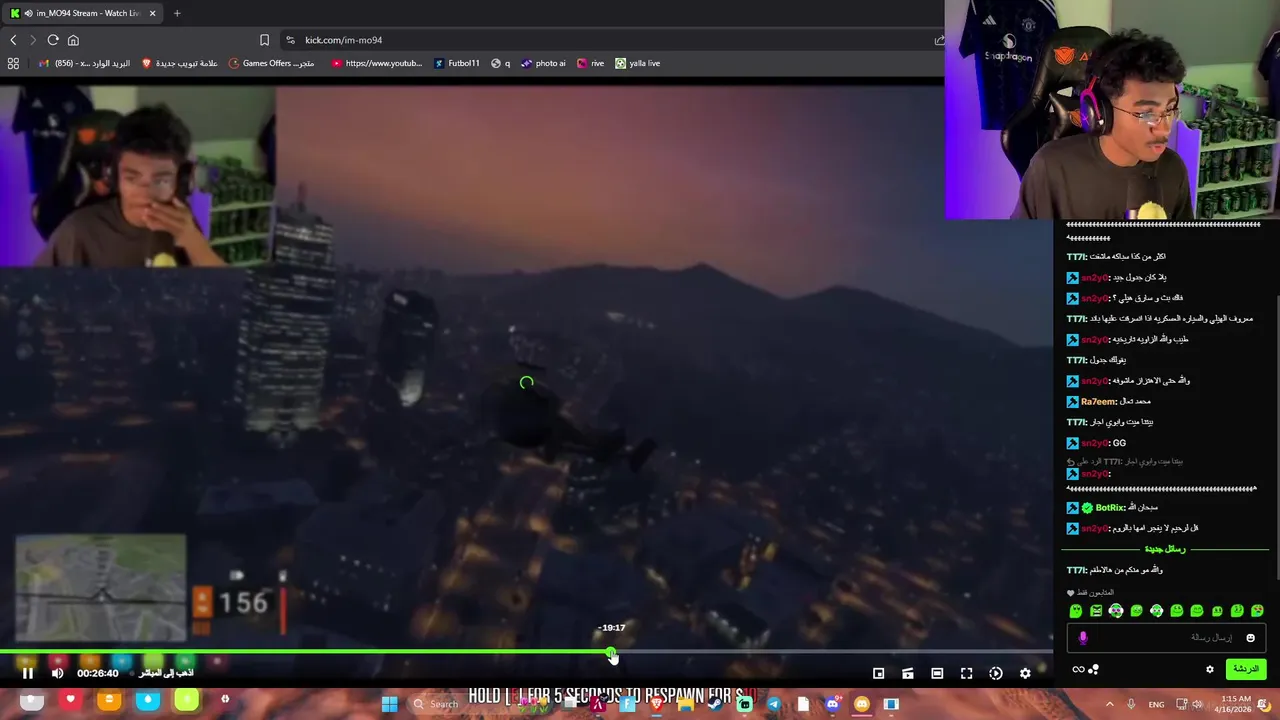This screenshot has height=720, width=1280.
Task: Open Telegram from the taskbar
Action: 774,704
